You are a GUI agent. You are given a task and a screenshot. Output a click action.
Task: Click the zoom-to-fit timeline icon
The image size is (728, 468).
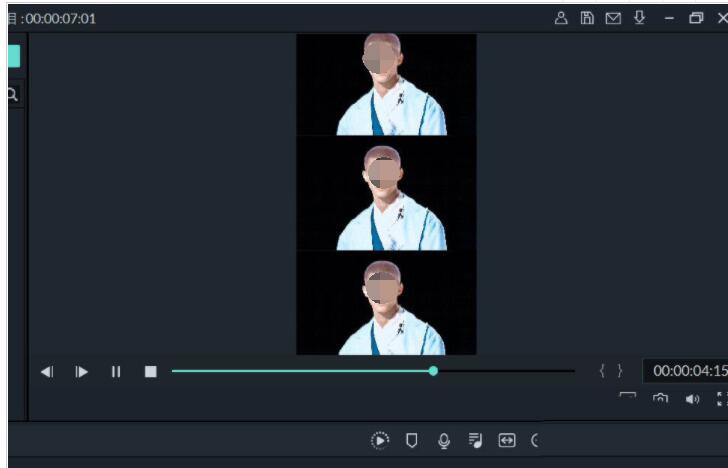(x=506, y=440)
